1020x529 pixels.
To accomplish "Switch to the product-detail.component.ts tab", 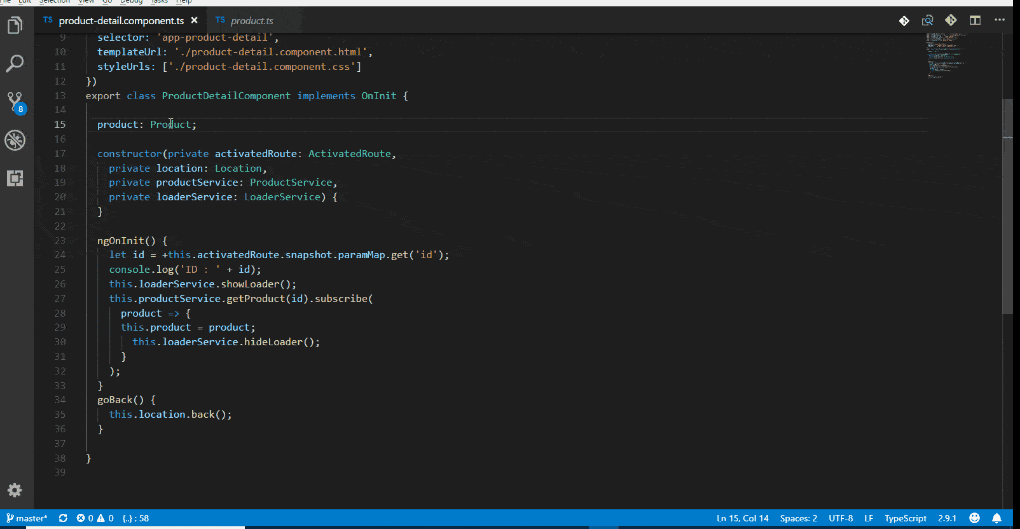I will pyautogui.click(x=121, y=21).
